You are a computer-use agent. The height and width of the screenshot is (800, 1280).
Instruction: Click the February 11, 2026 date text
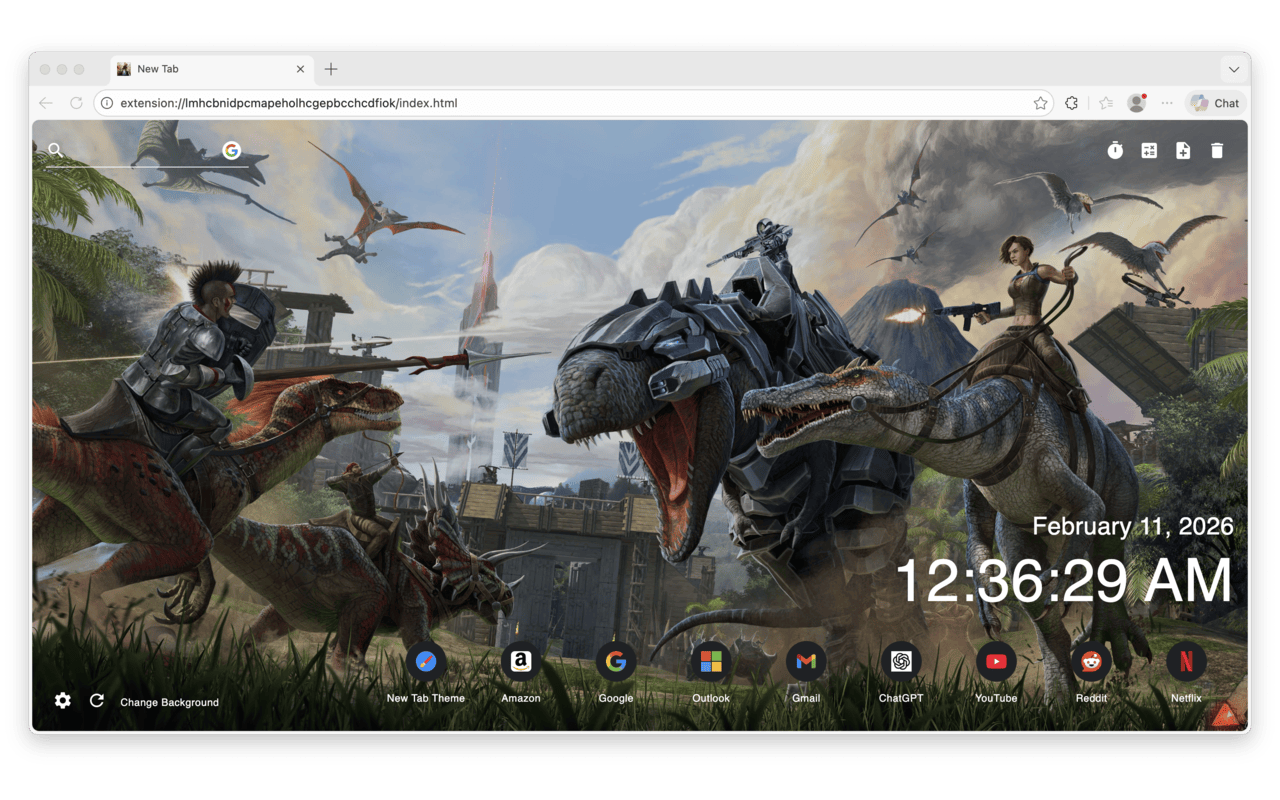pos(1133,526)
